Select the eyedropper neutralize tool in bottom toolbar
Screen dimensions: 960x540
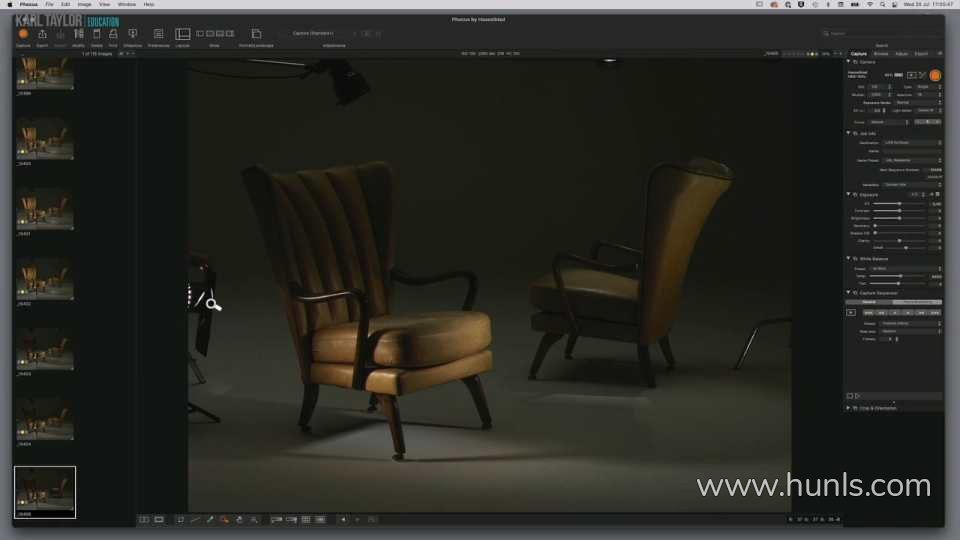210,519
